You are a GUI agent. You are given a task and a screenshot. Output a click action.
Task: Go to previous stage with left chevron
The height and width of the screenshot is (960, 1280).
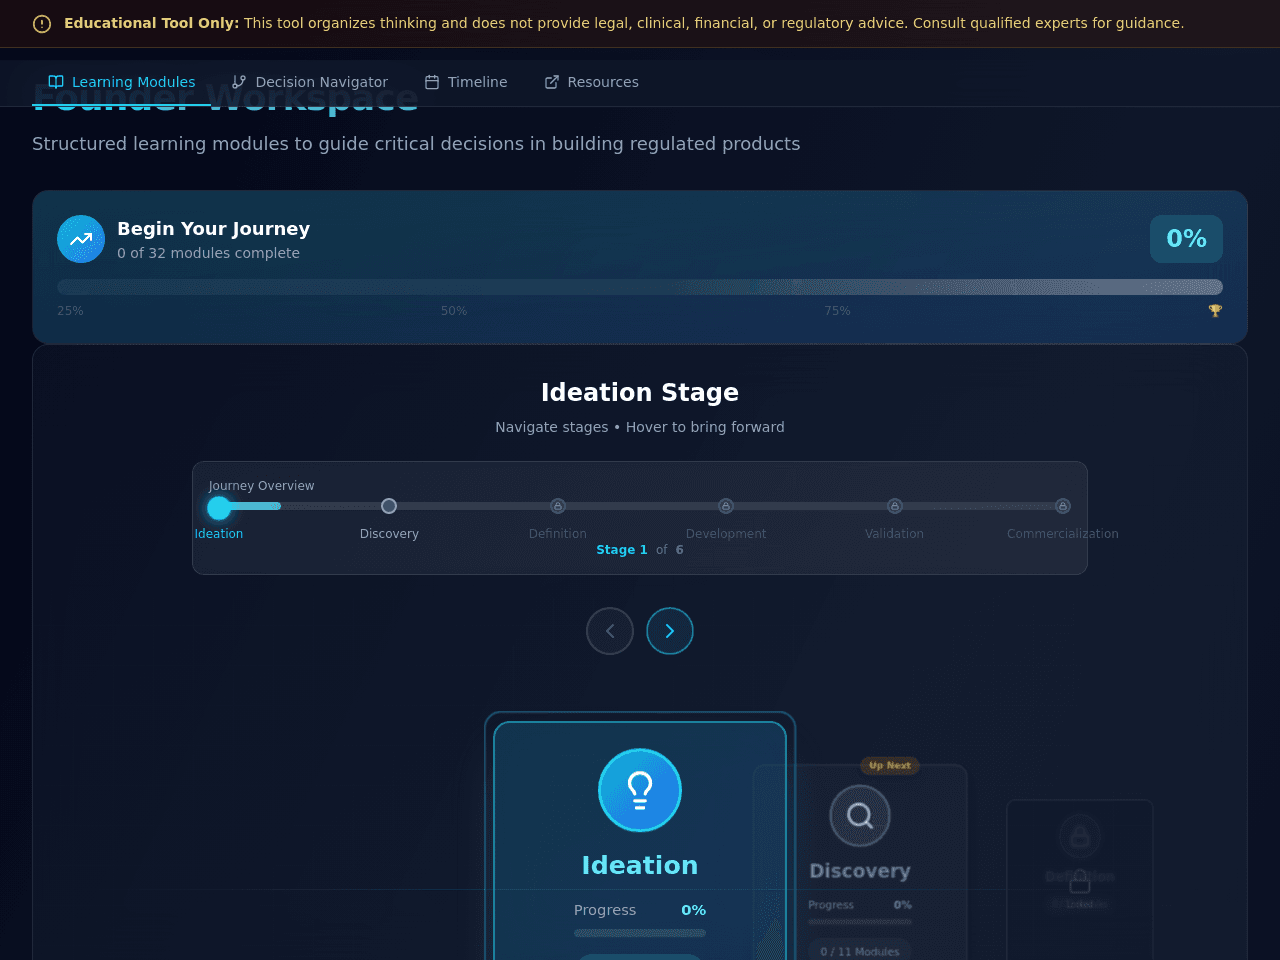pos(610,631)
